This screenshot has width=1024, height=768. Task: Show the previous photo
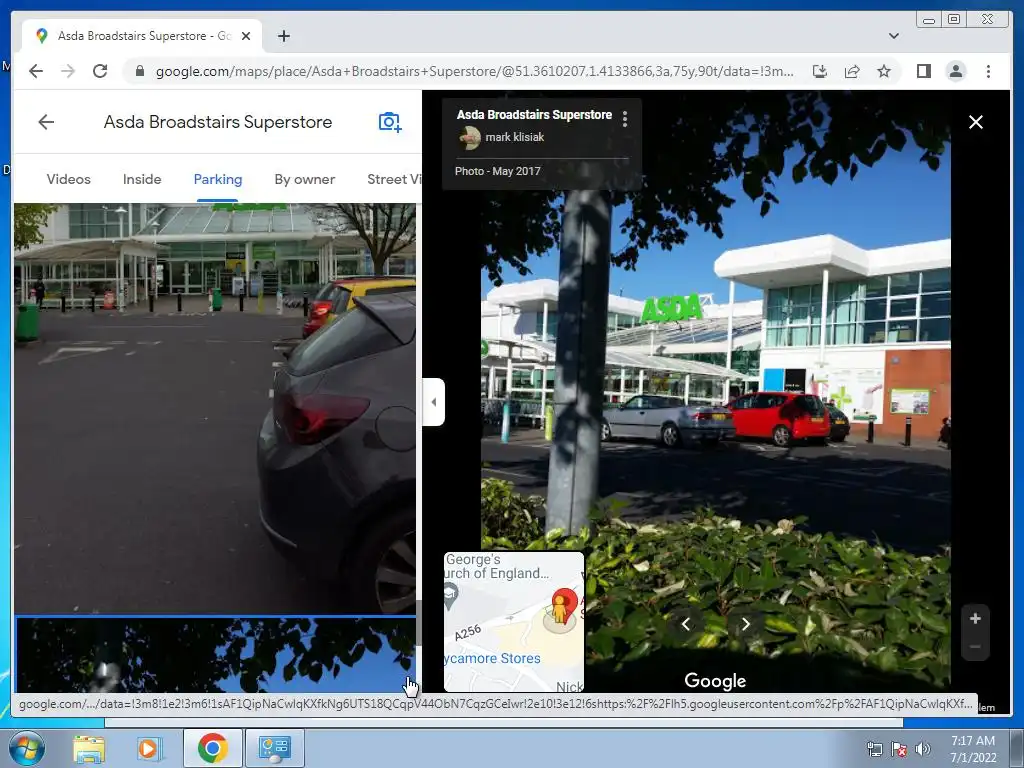pos(686,624)
